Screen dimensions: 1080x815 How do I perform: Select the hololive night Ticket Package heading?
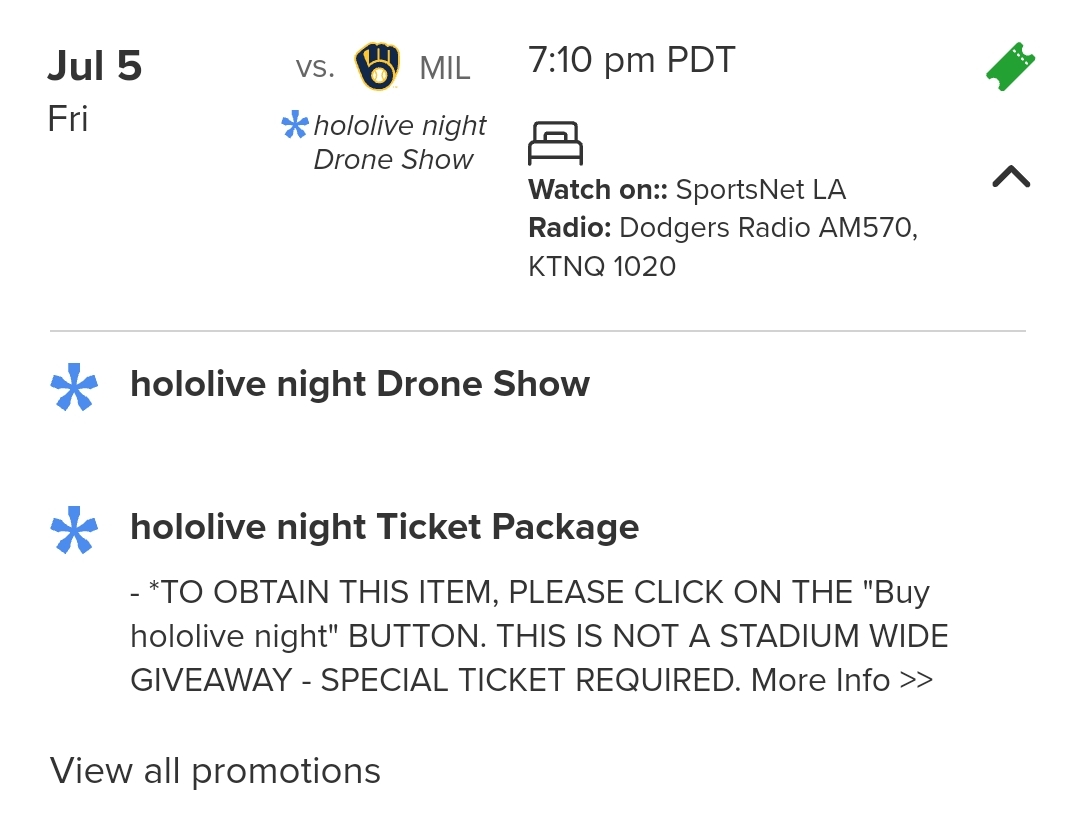pyautogui.click(x=384, y=527)
